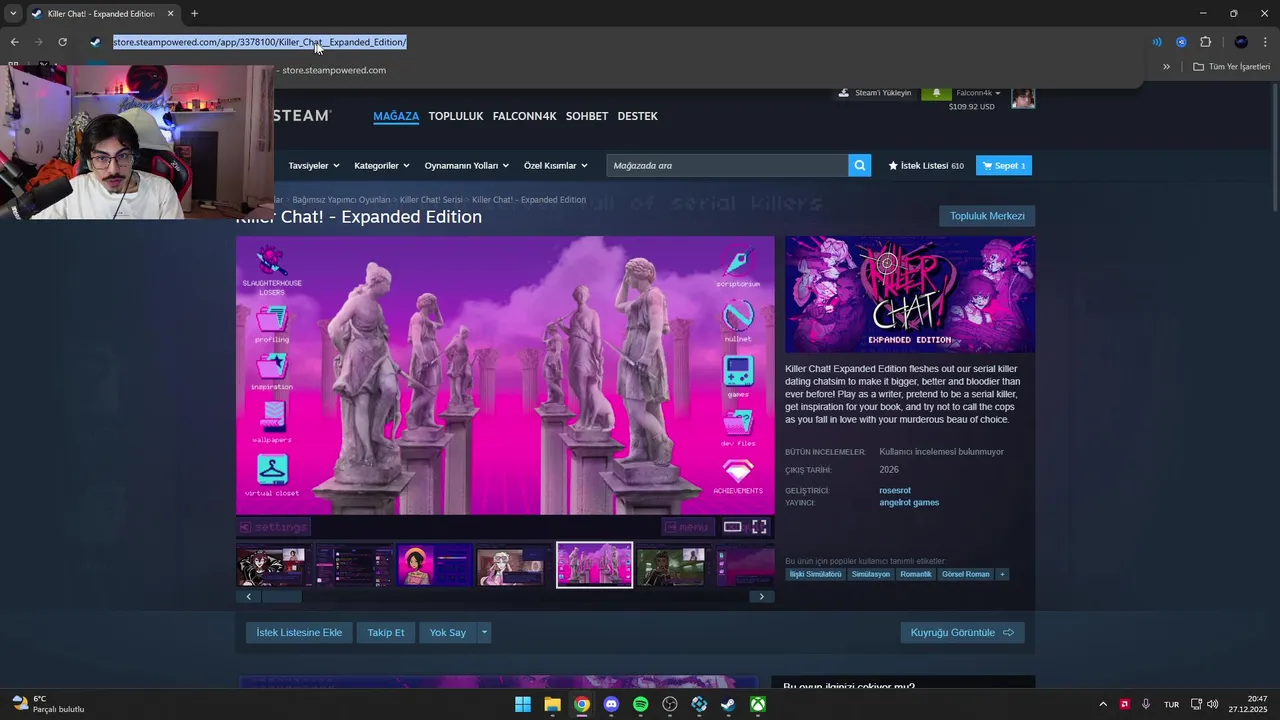Open Tüm Yer İşaretleri bookmarks folder
The width and height of the screenshot is (1280, 720).
point(1231,67)
